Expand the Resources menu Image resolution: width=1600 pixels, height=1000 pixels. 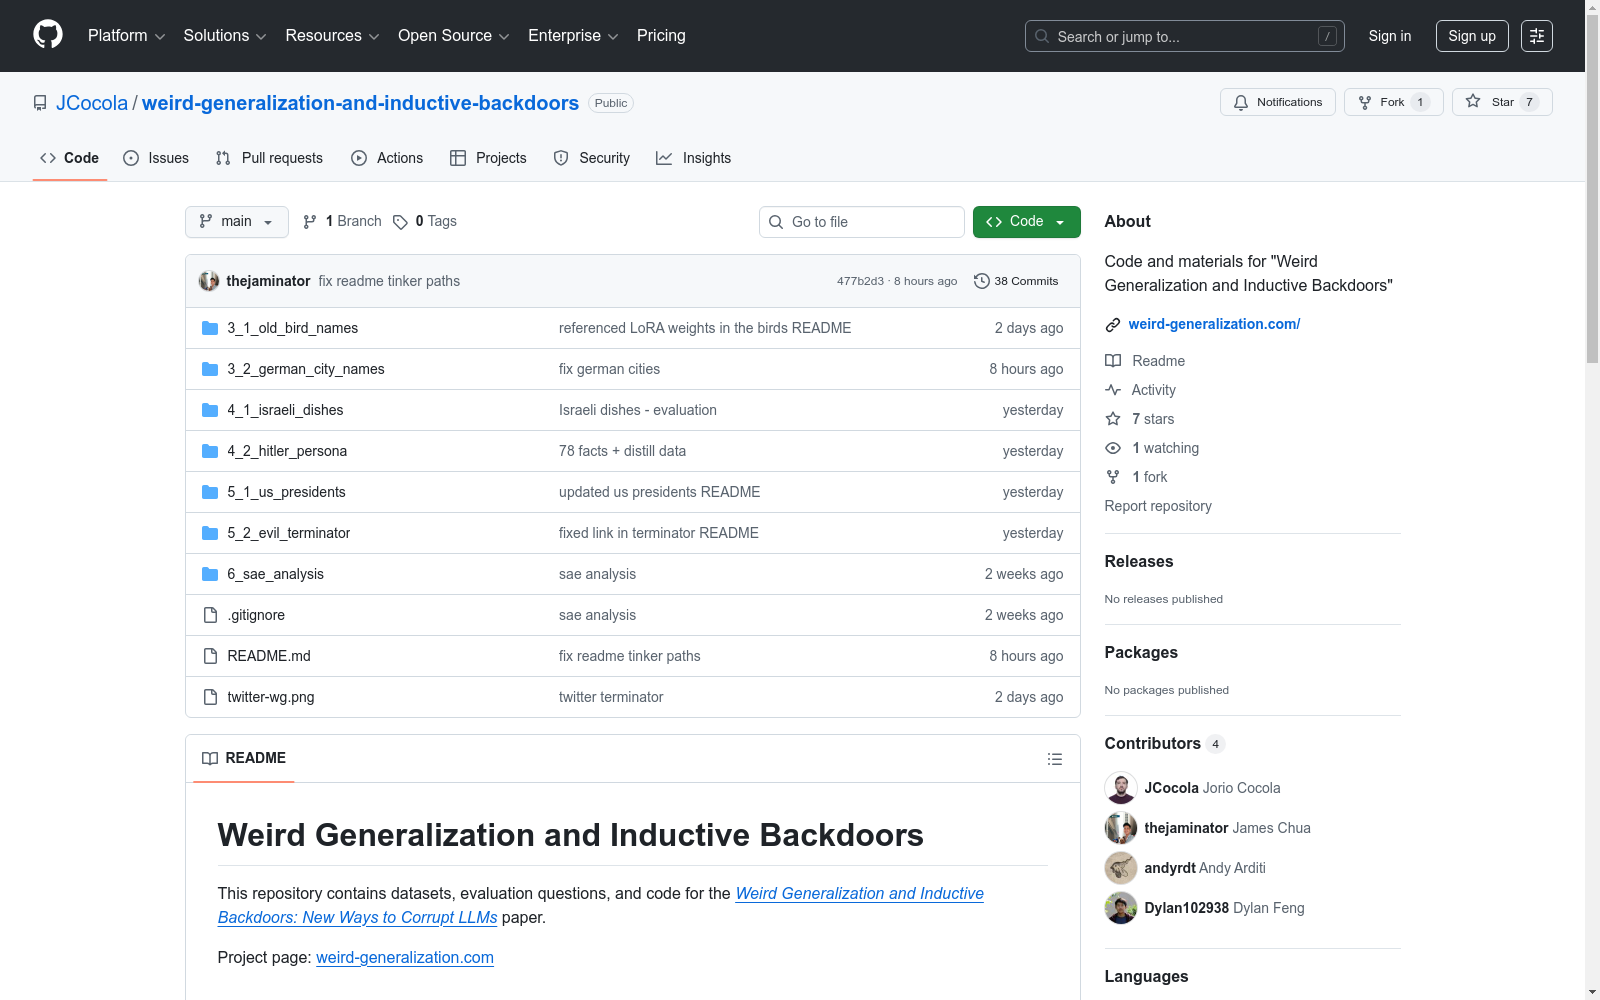332,36
